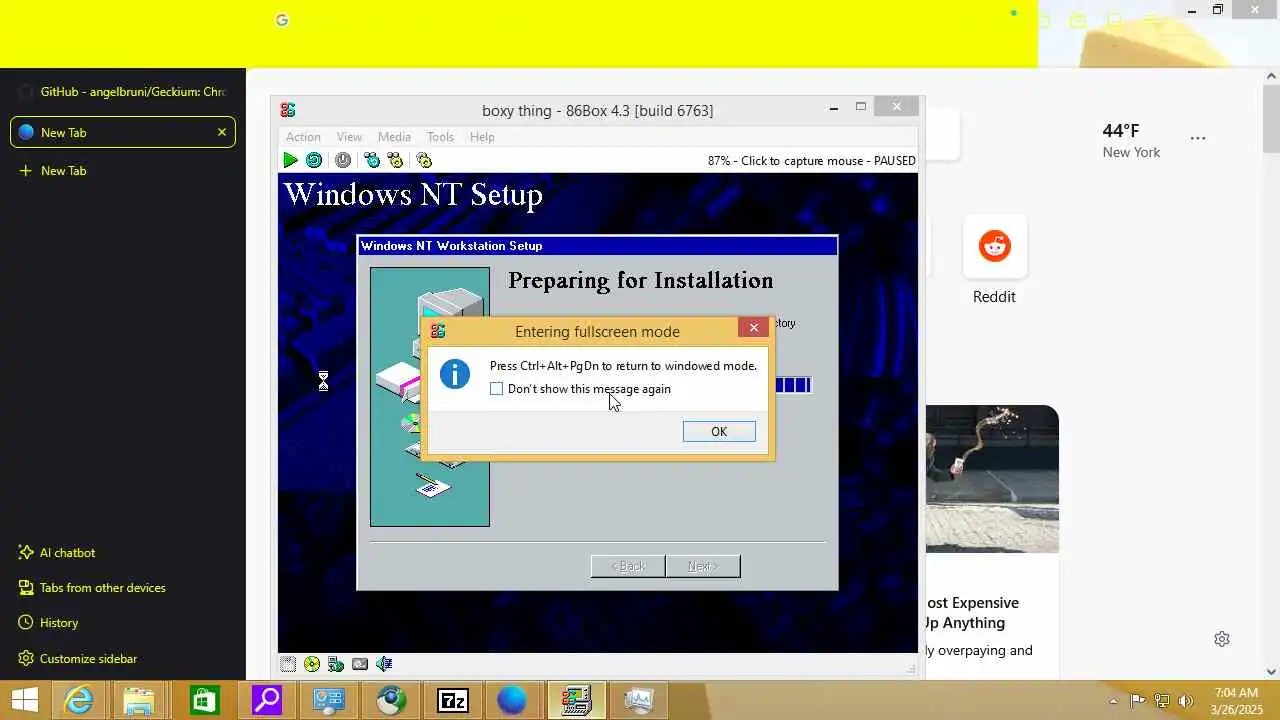This screenshot has width=1280, height=720.
Task: Open 'Tabs from other devices' in sidebar
Action: (92, 588)
